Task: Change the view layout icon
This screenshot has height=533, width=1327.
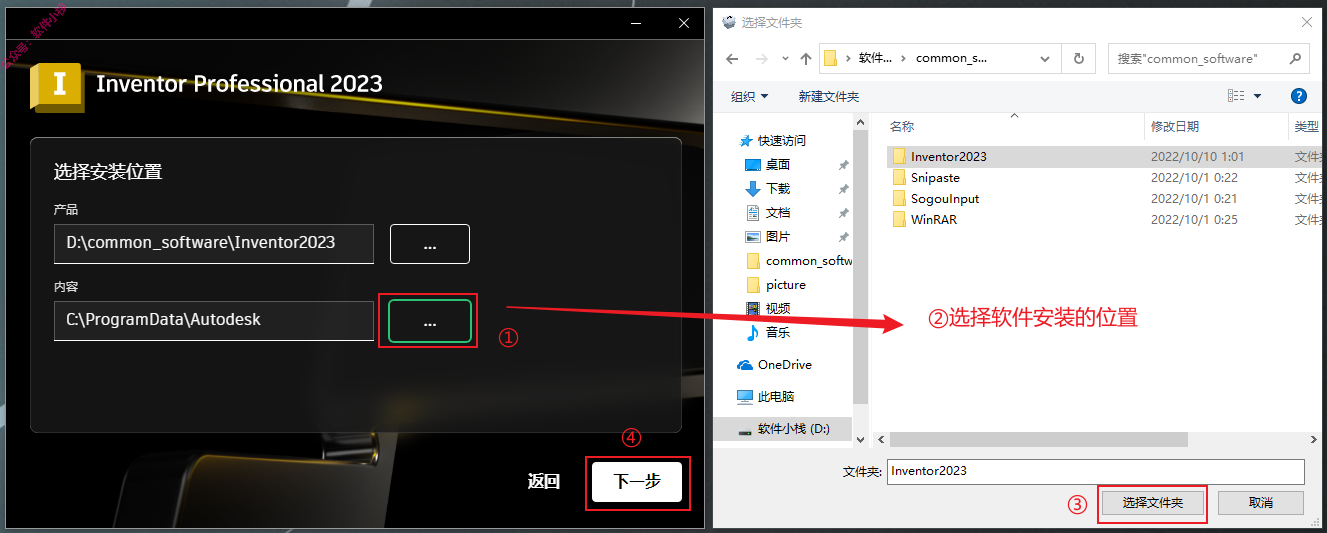Action: tap(1236, 96)
